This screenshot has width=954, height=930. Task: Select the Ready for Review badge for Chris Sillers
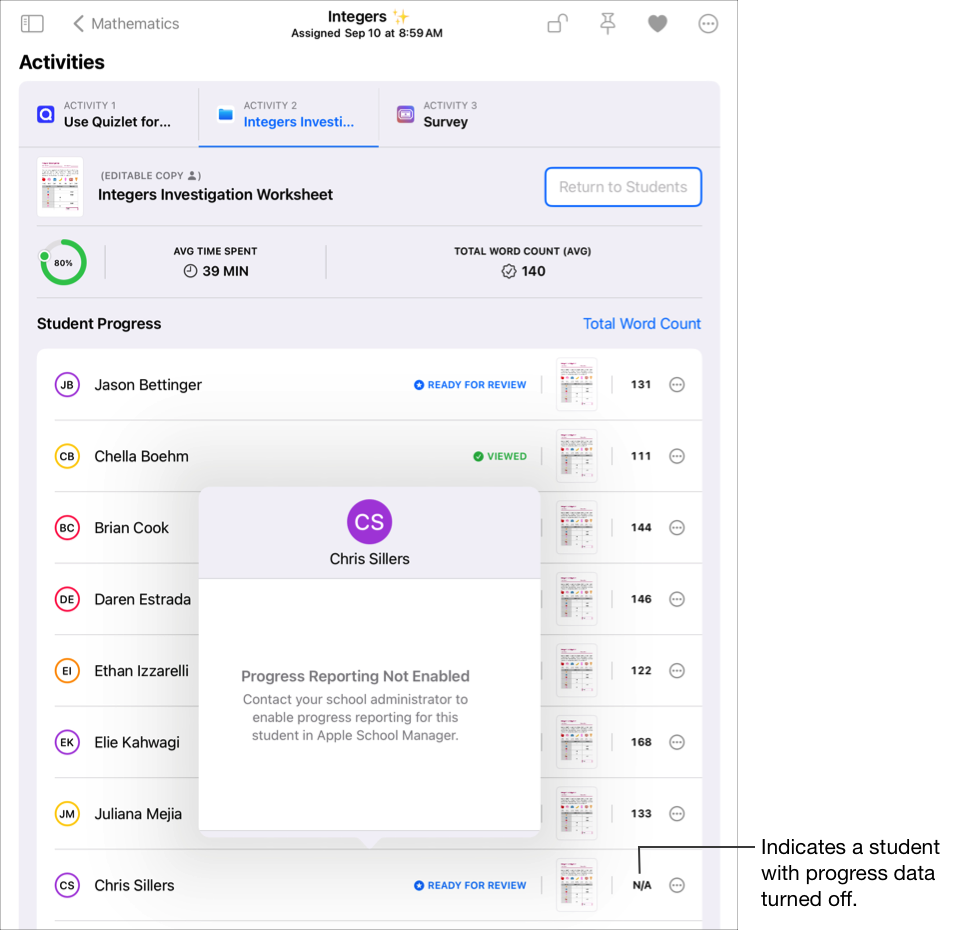click(x=469, y=885)
